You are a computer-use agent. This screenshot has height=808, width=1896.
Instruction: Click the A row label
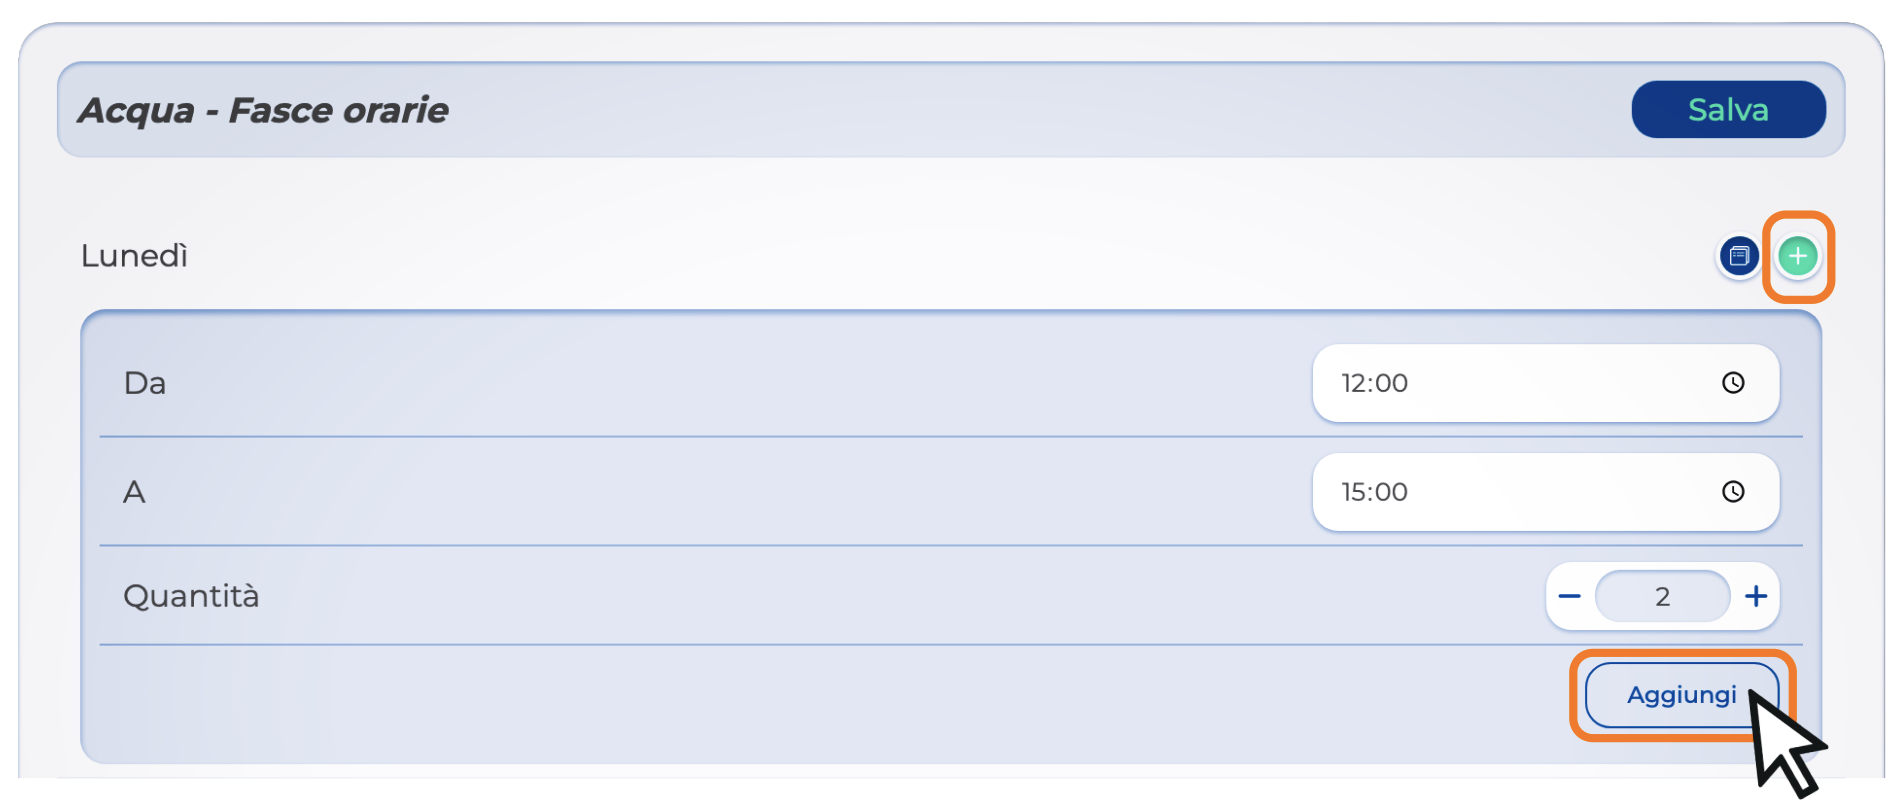click(134, 492)
